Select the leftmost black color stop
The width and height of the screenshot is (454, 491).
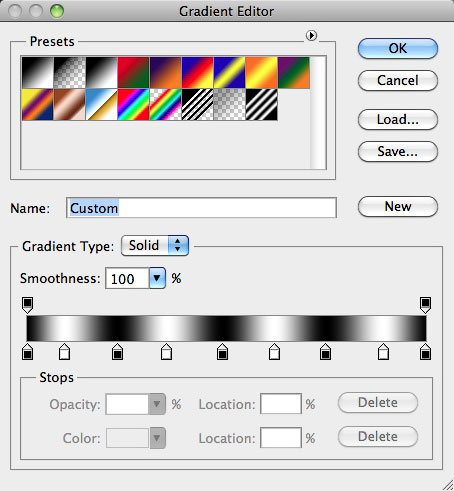click(27, 352)
